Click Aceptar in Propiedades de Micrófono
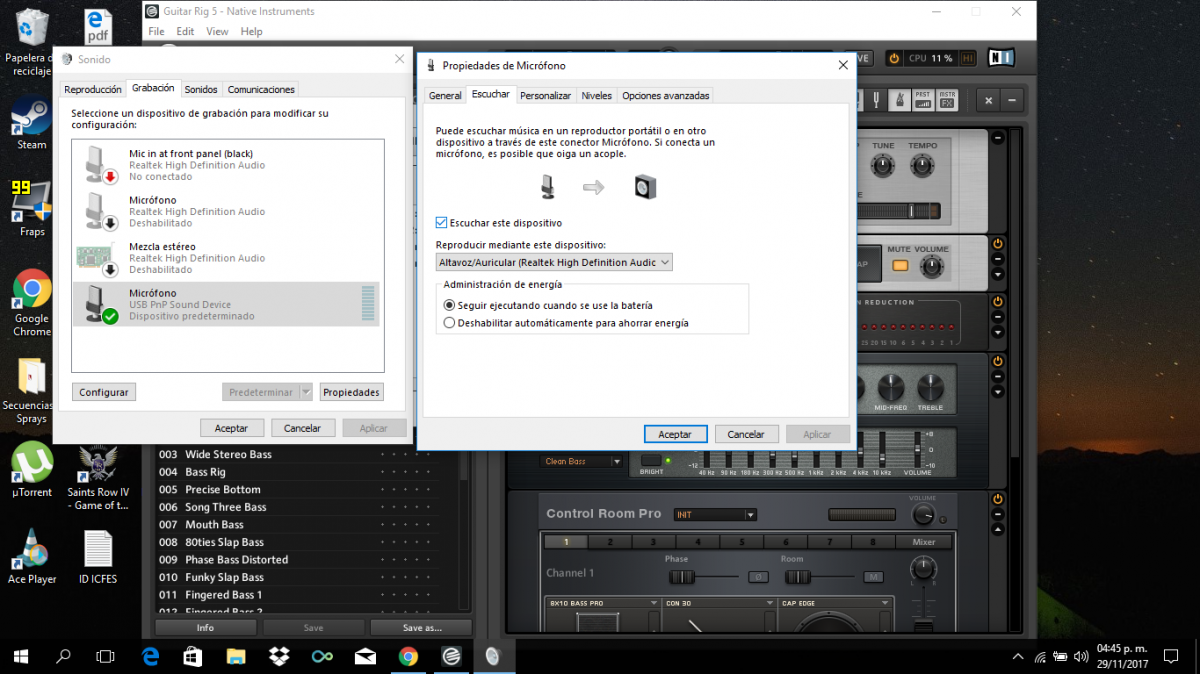The height and width of the screenshot is (674, 1200). pos(675,435)
